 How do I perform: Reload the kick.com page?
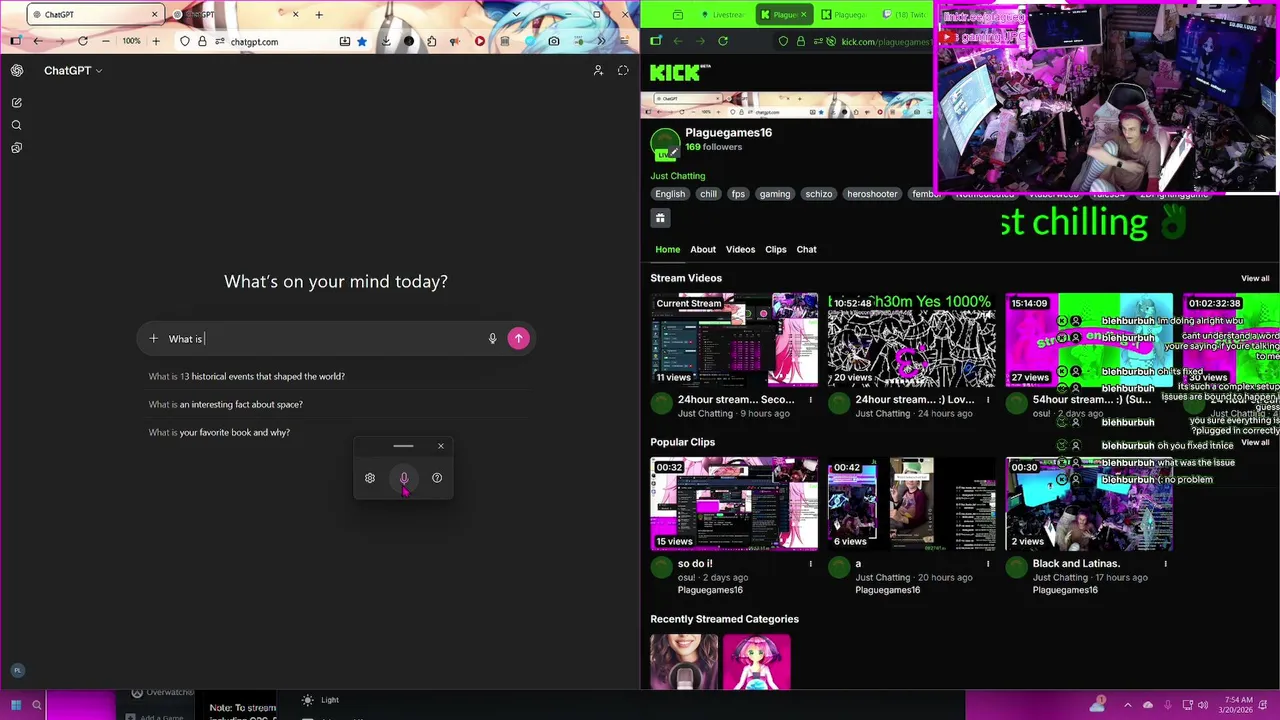[723, 41]
